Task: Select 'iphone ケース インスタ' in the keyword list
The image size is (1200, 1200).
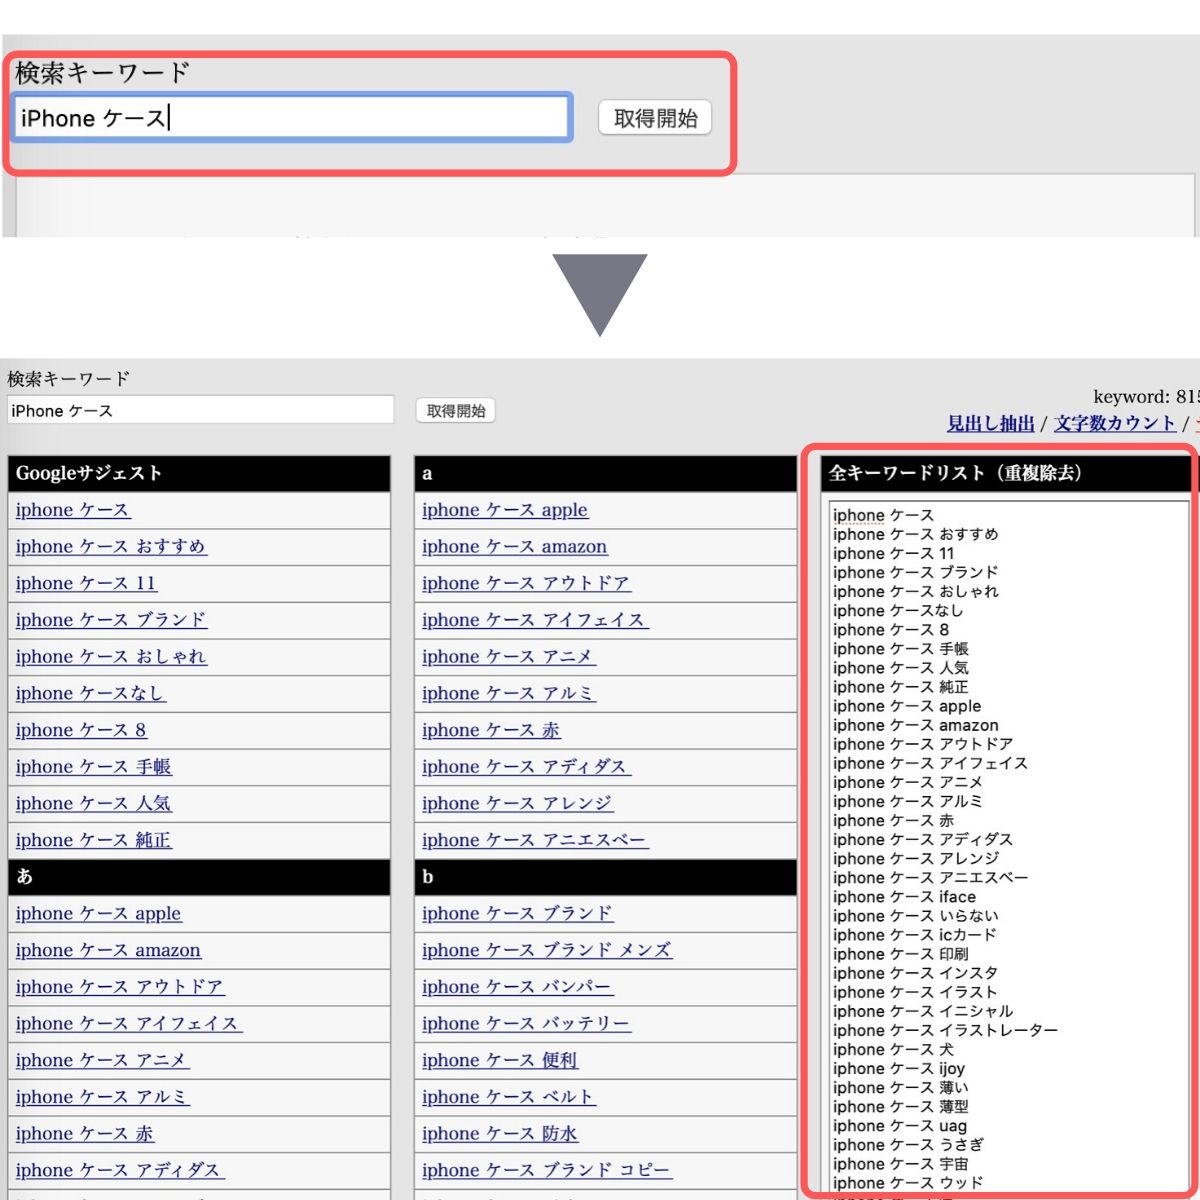Action: [x=915, y=973]
